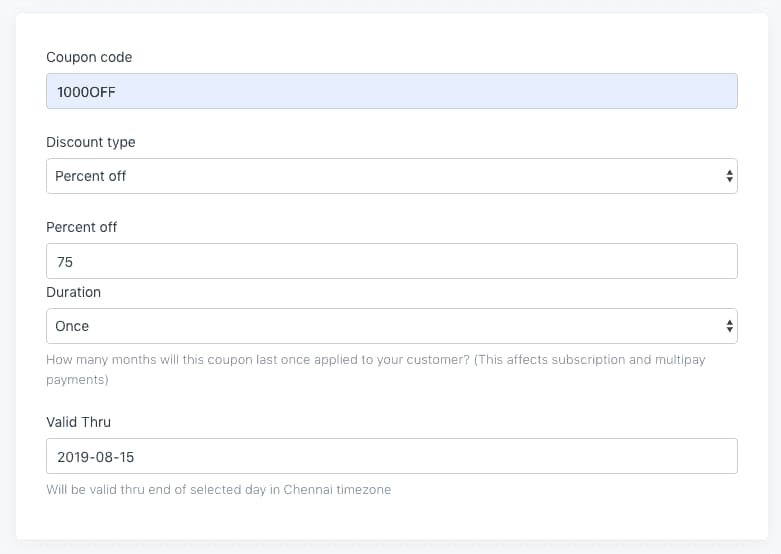The width and height of the screenshot is (781, 554).
Task: Place cursor in the 1000OFF text
Action: [x=86, y=92]
